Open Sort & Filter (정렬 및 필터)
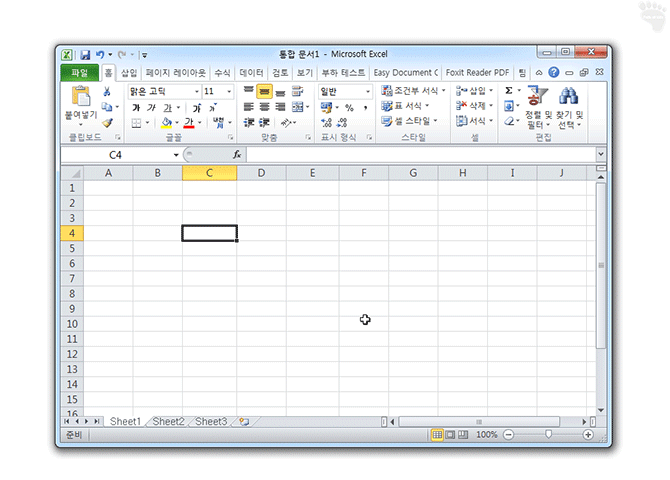The image size is (670, 480). 538,107
